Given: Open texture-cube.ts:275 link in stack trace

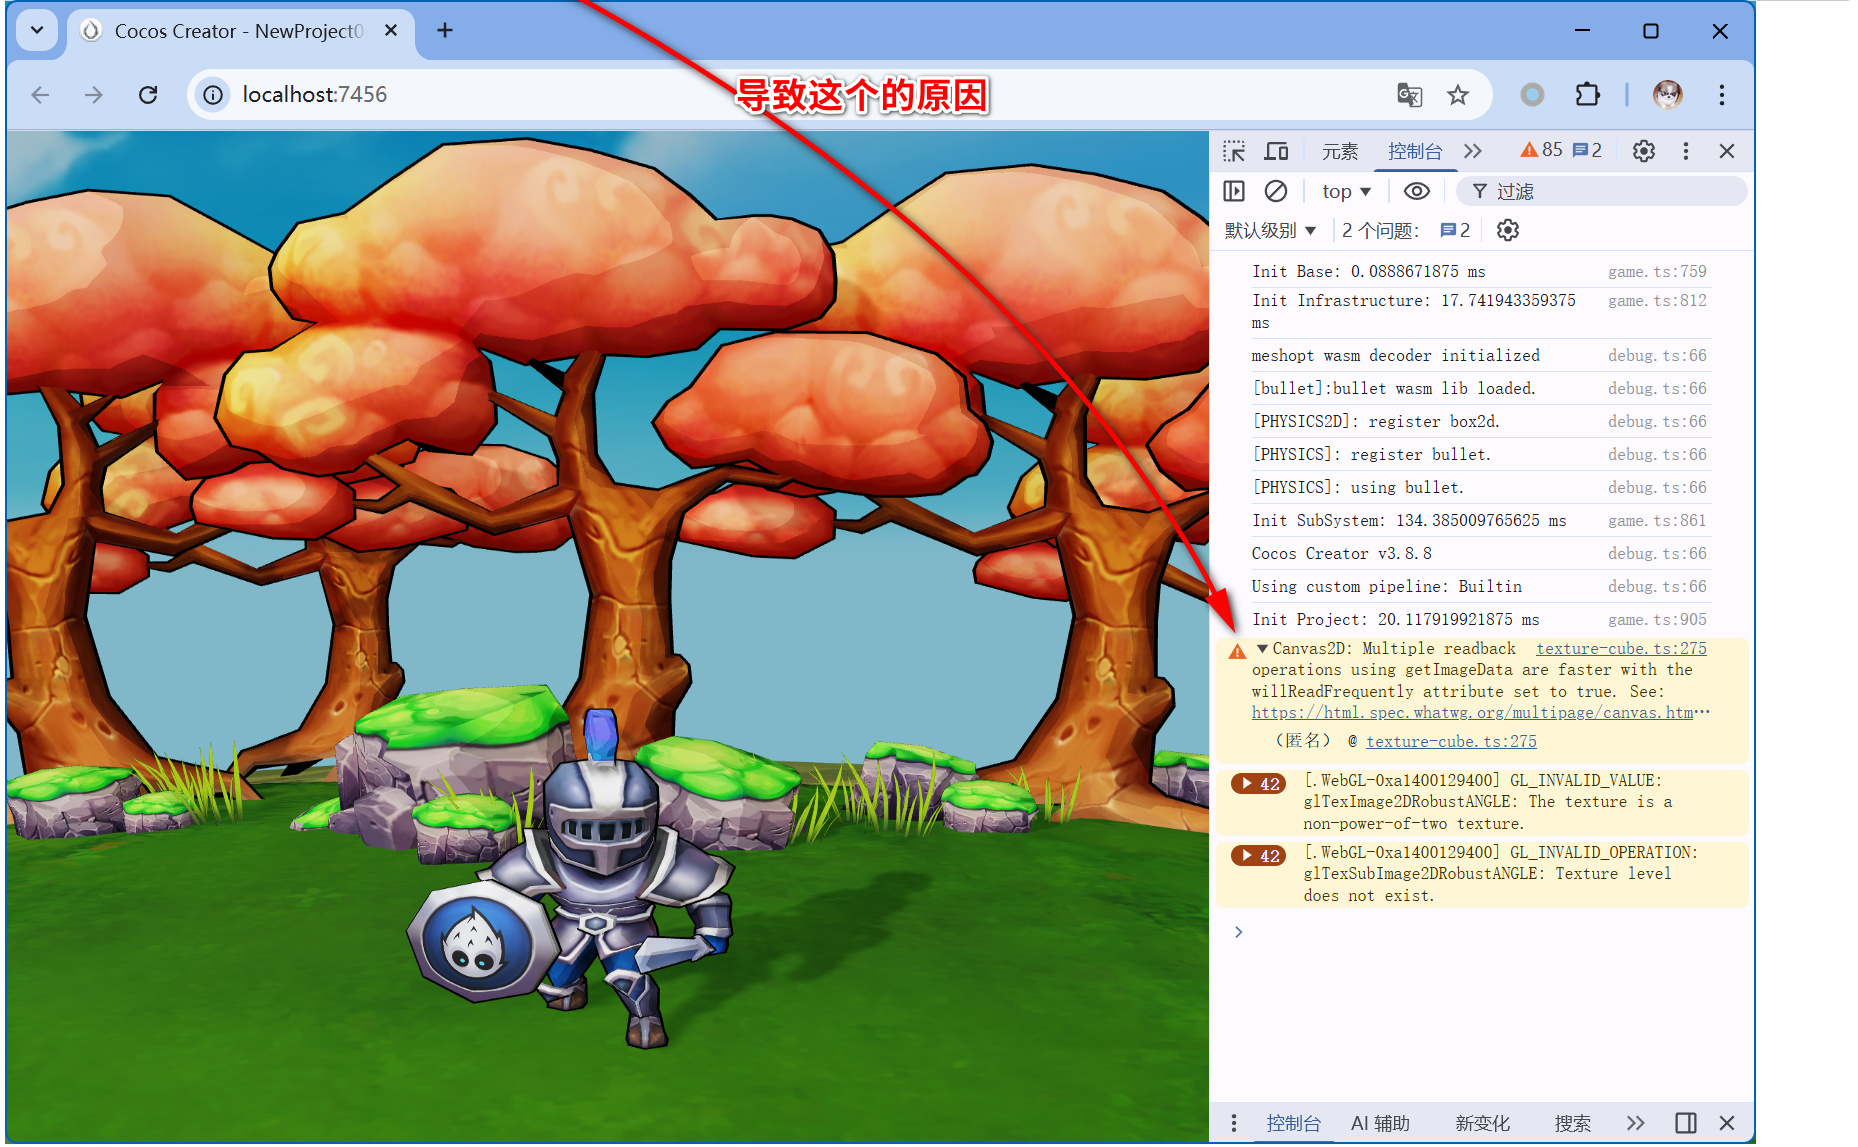Looking at the screenshot, I should pos(1451,742).
